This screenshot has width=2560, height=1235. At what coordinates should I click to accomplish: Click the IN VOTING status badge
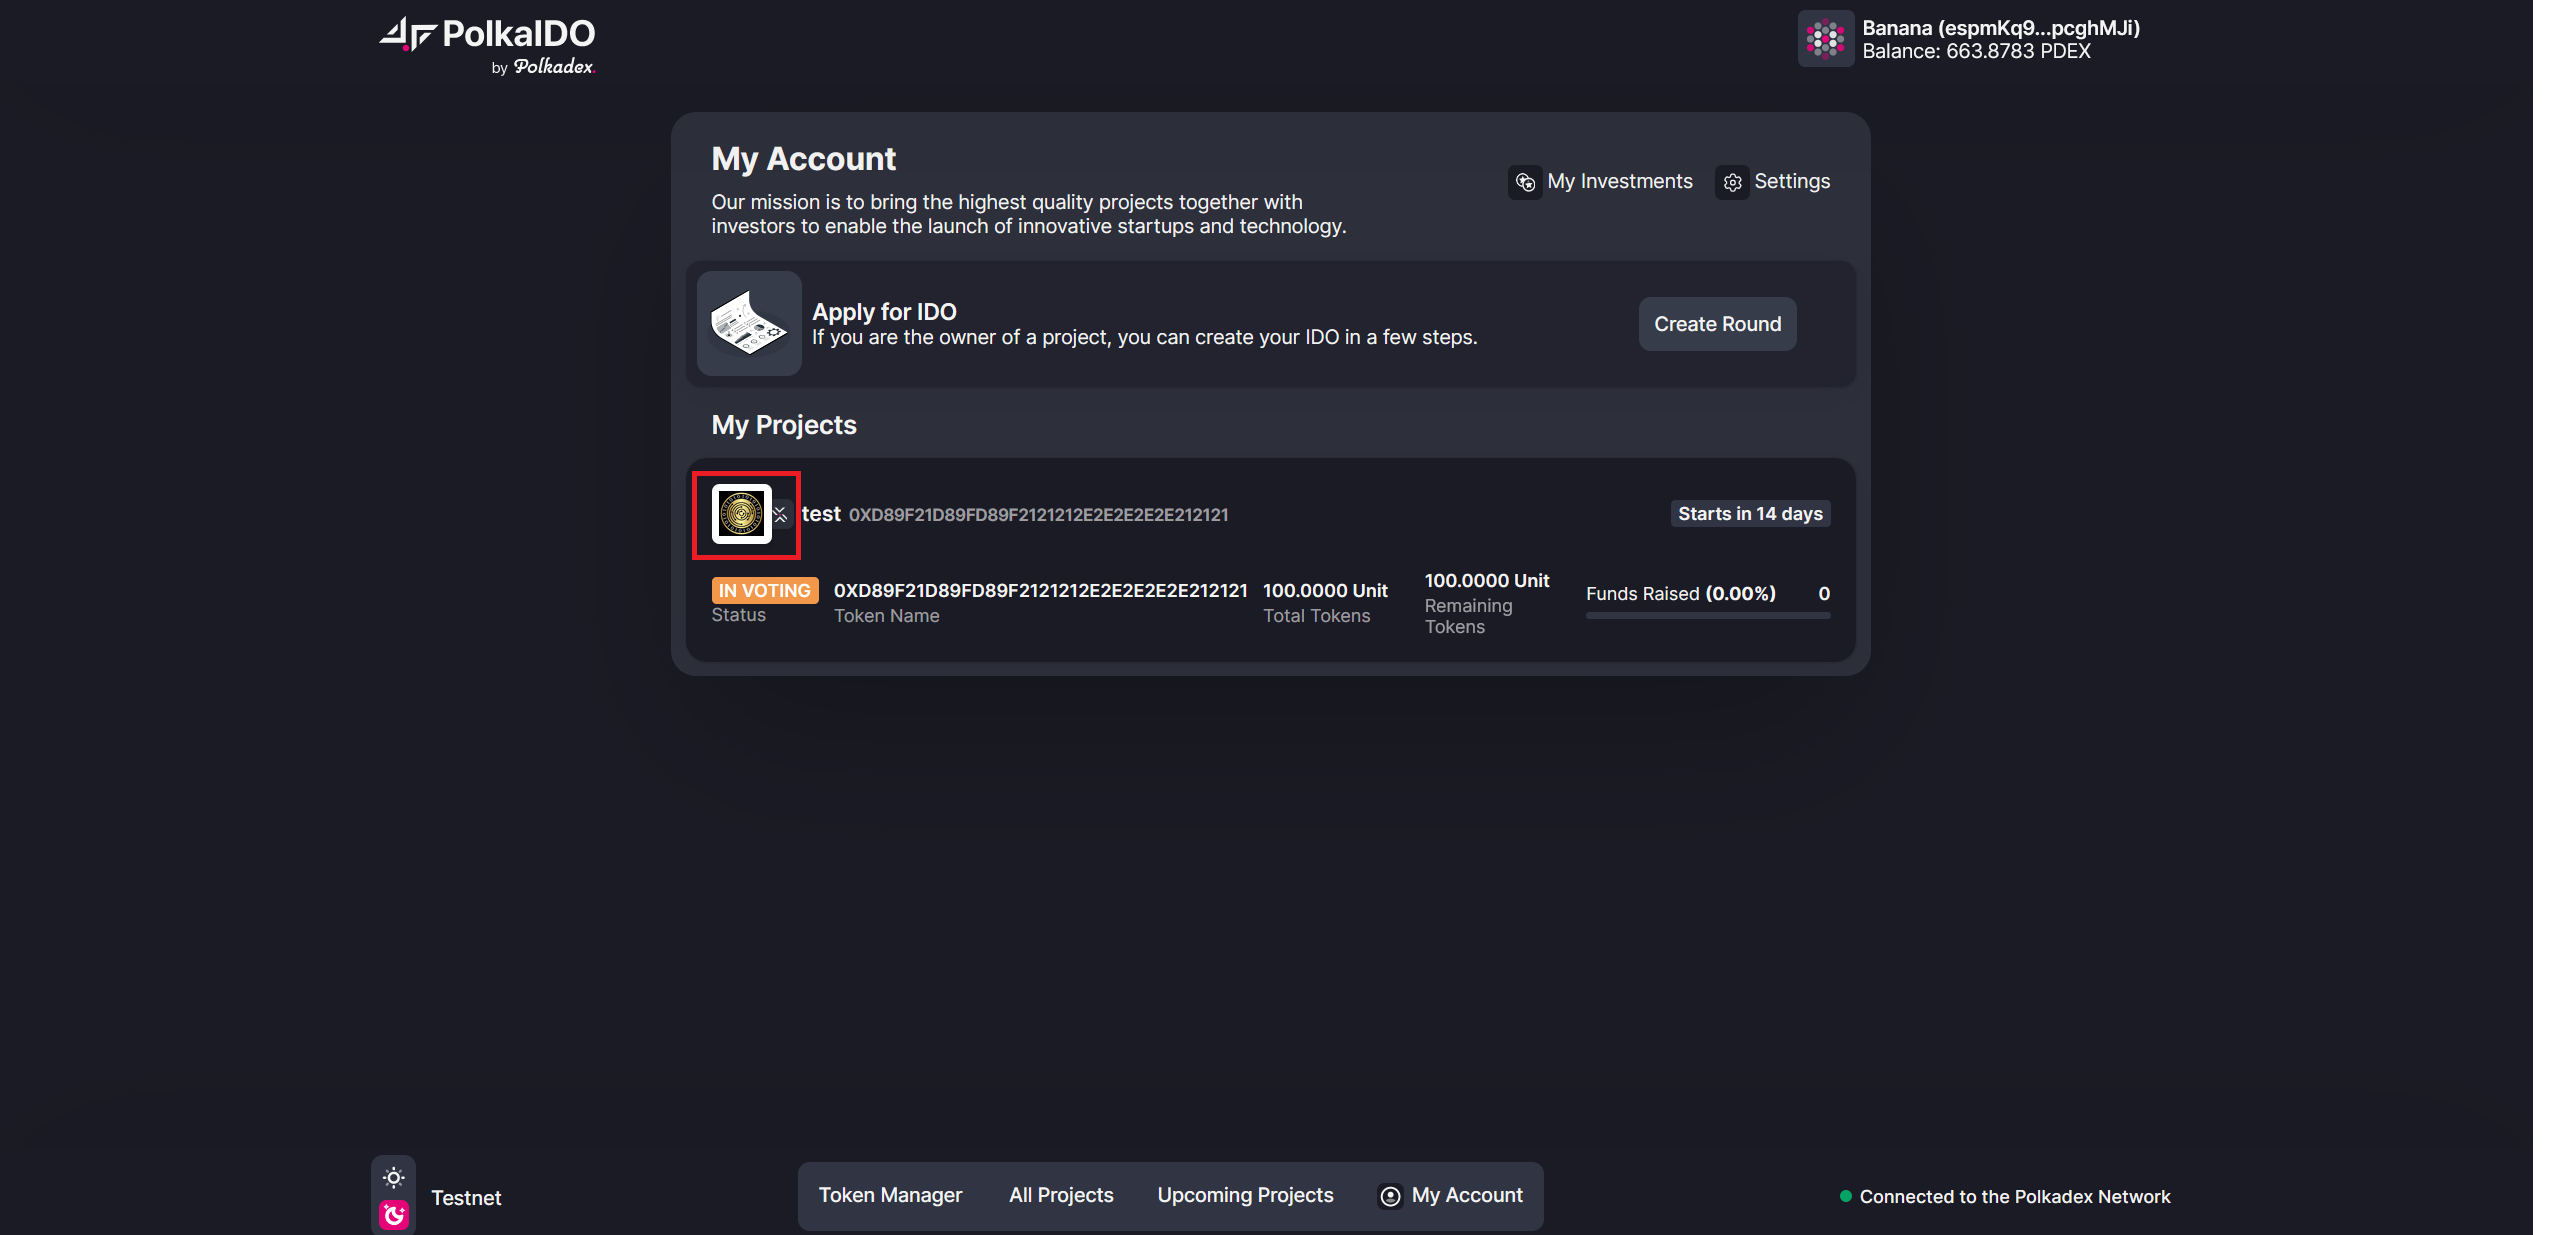pos(764,590)
